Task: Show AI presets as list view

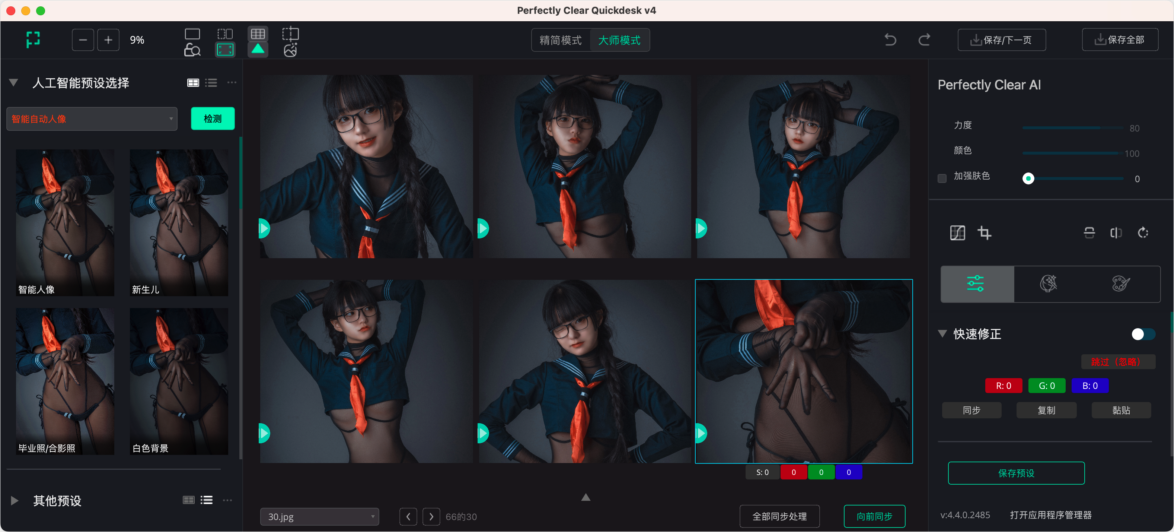Action: pyautogui.click(x=211, y=83)
